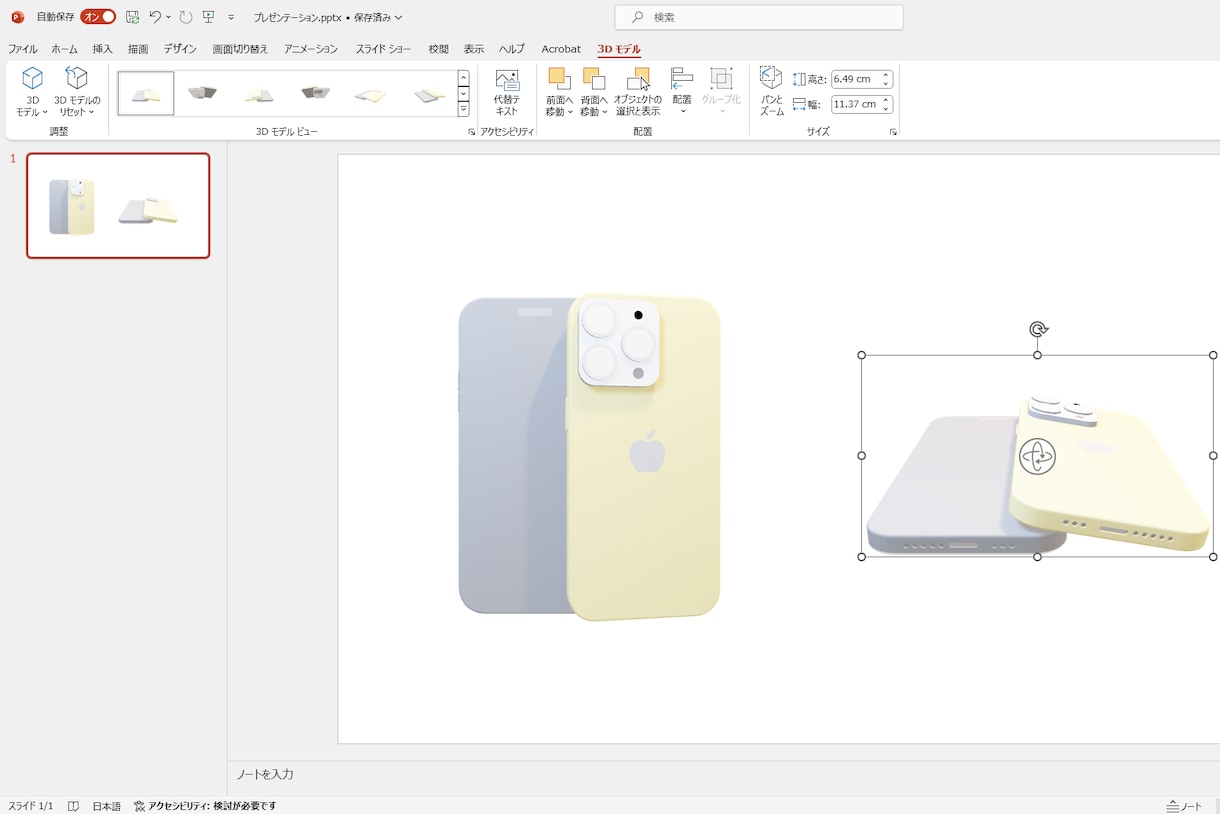Open the Quick Access Toolbar customize dropdown
The width and height of the screenshot is (1220, 814).
tap(231, 18)
